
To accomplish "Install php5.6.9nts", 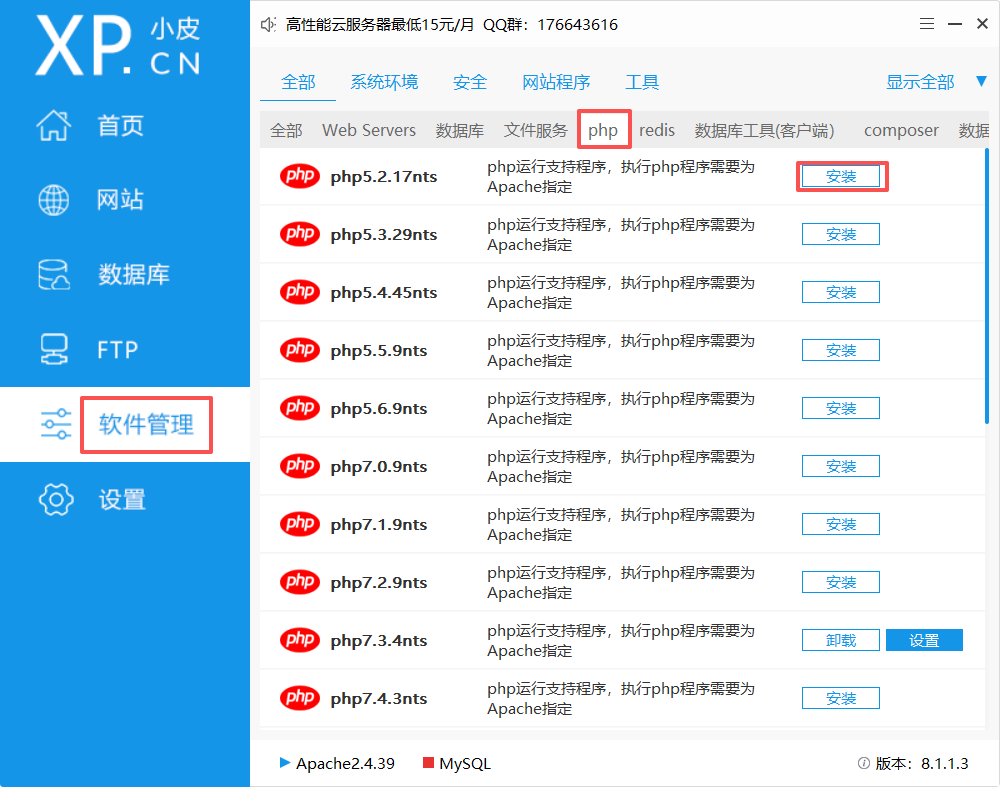I will (x=841, y=408).
